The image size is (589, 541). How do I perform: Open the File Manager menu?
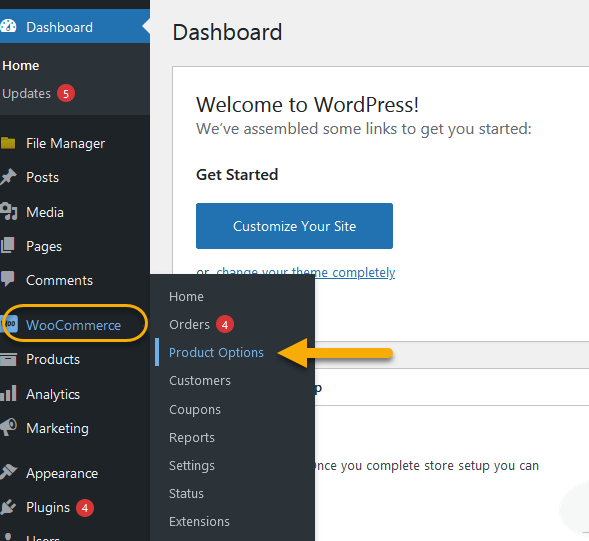75,143
